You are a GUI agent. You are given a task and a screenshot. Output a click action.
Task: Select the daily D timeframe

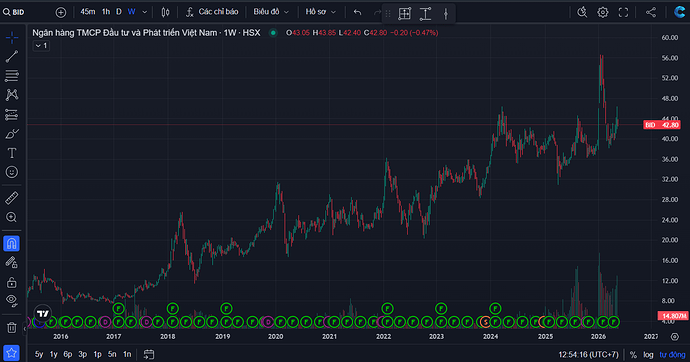118,12
